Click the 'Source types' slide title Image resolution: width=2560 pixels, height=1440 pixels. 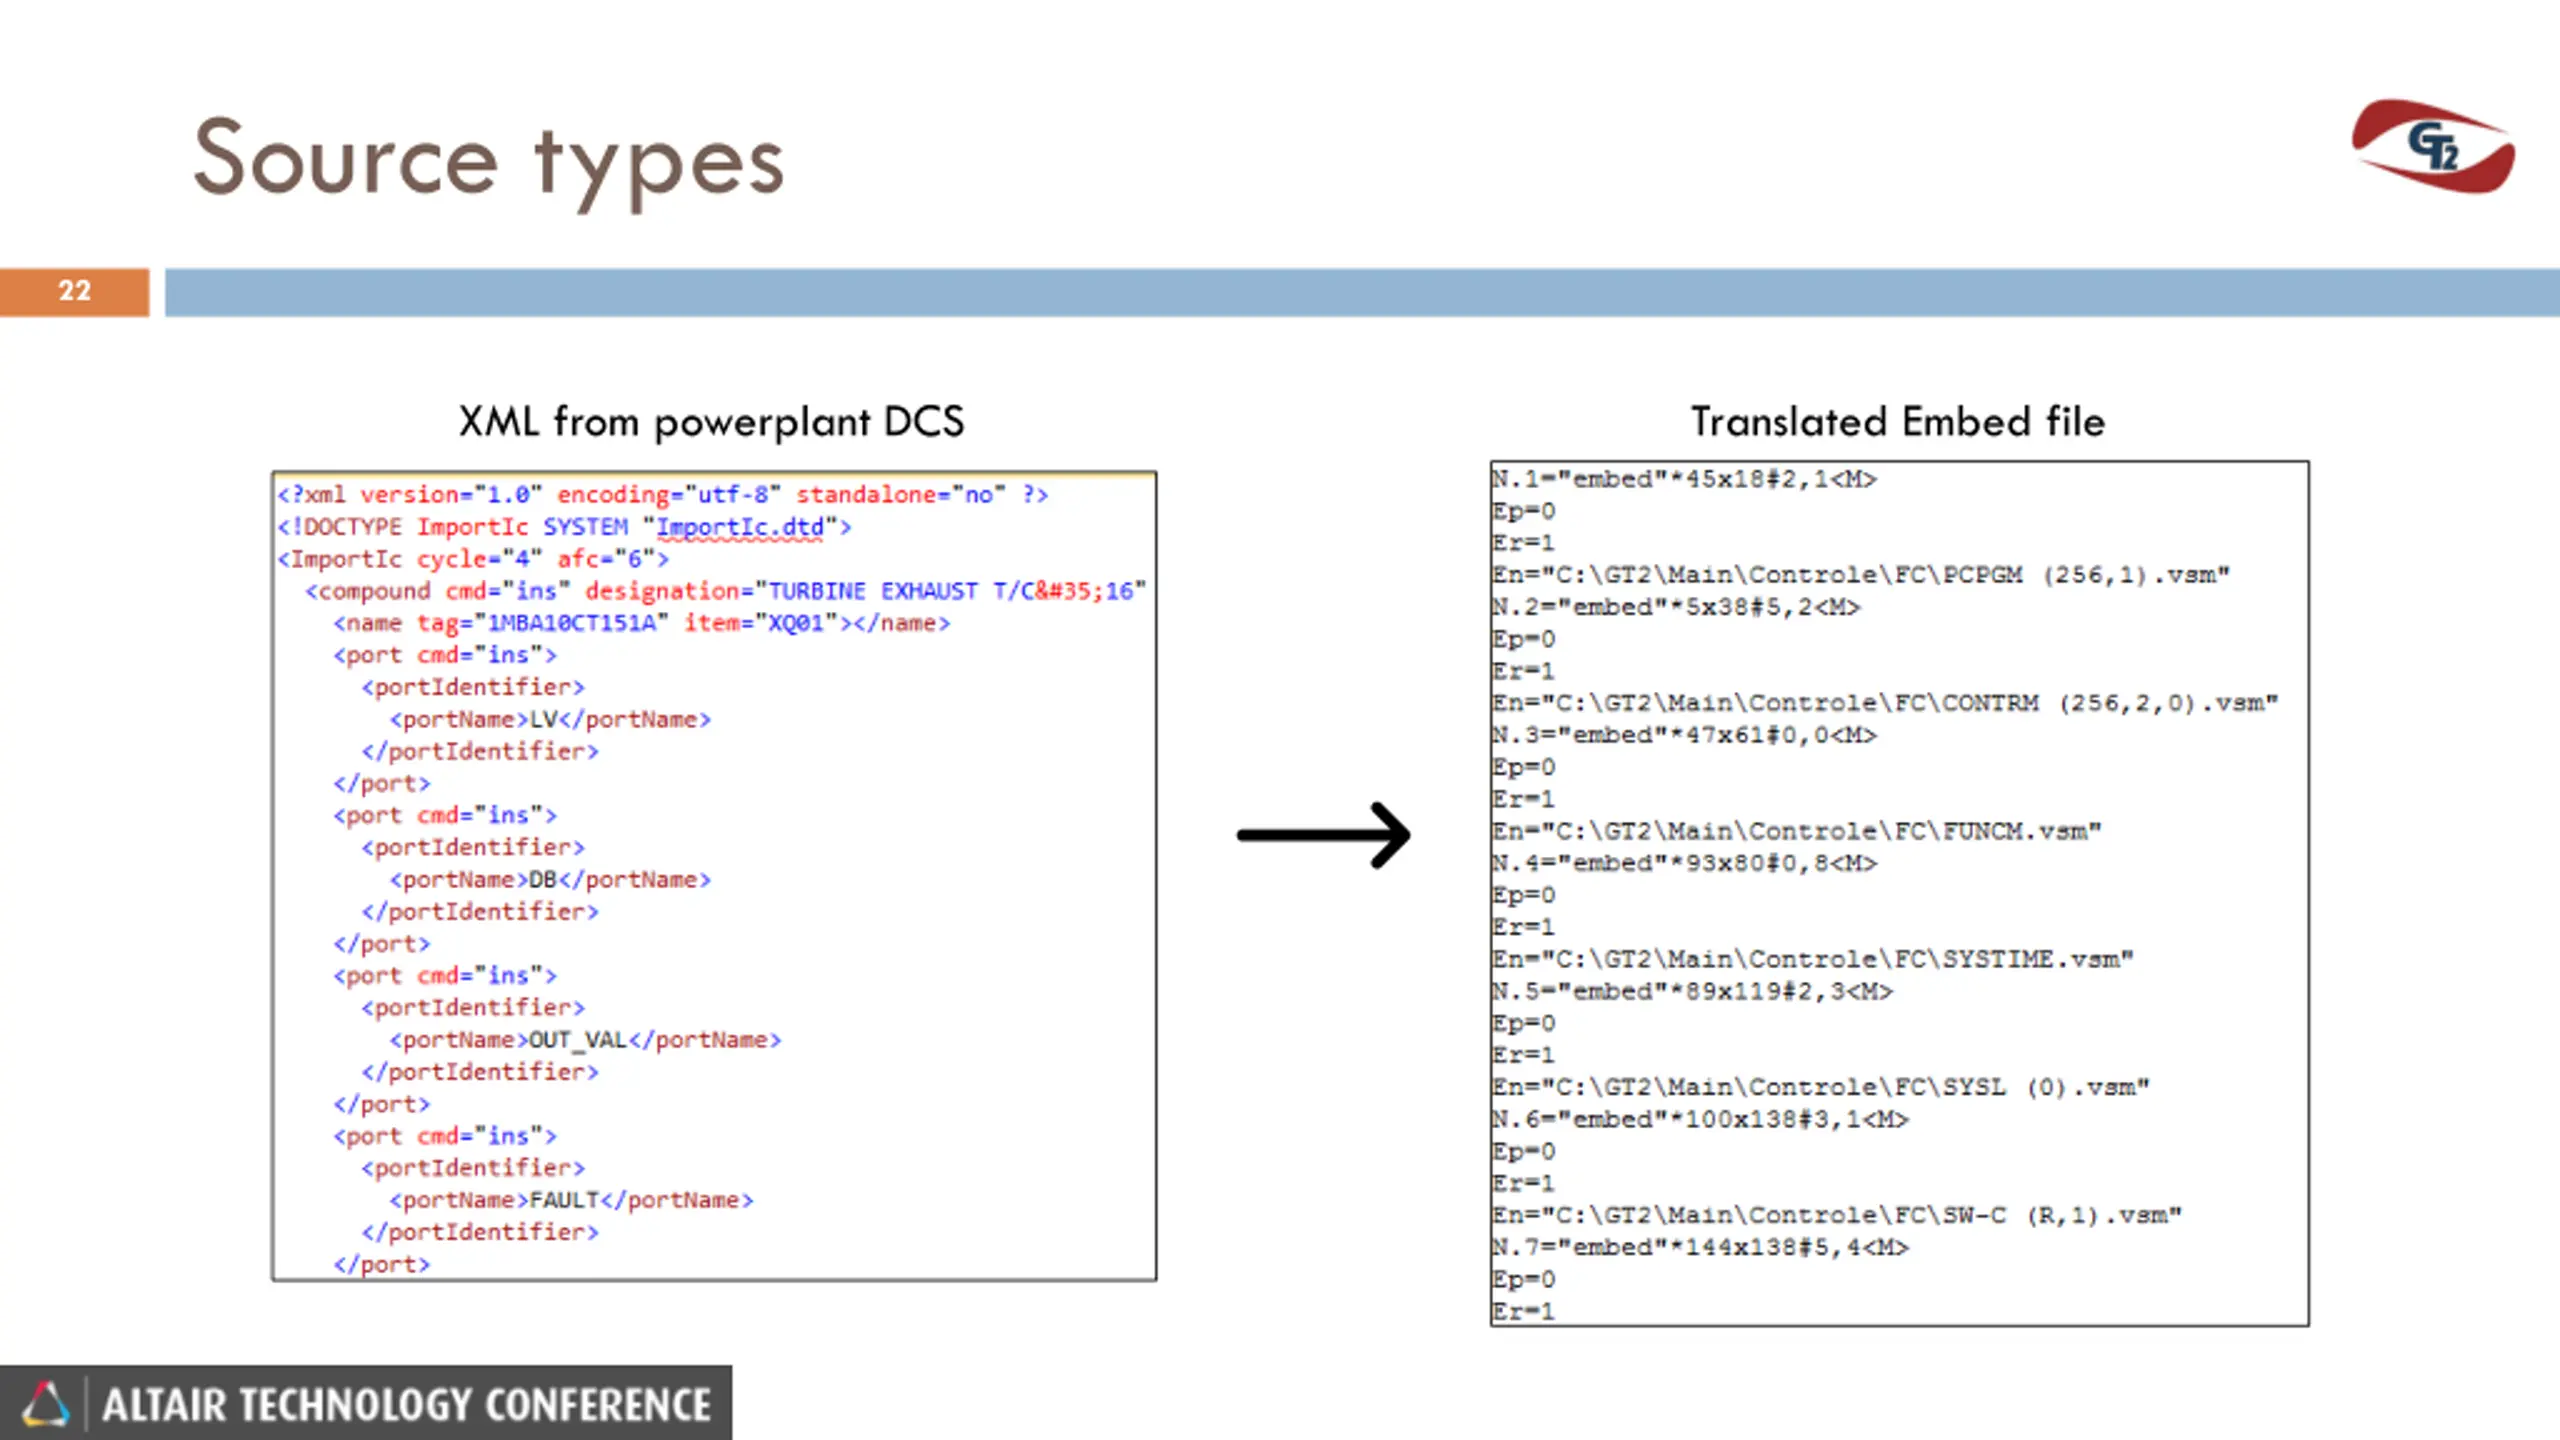click(x=489, y=162)
